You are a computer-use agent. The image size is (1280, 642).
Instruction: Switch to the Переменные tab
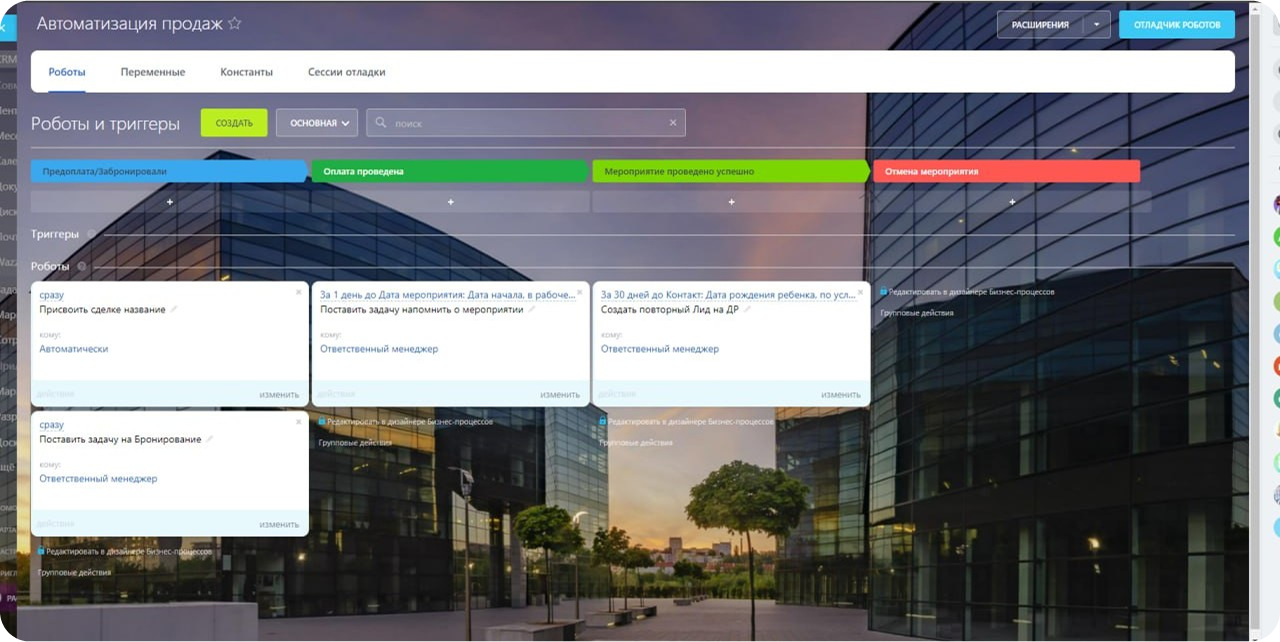tap(153, 72)
